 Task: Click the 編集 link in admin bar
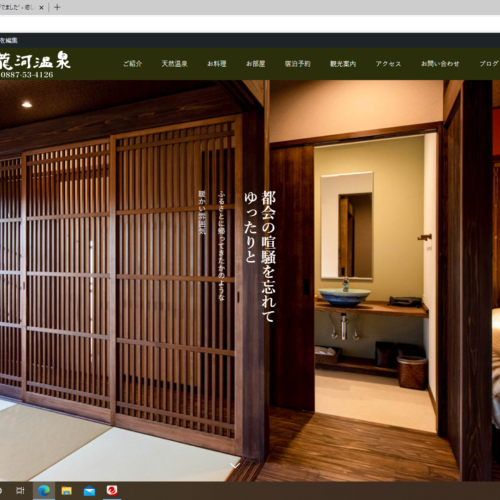[x=9, y=40]
